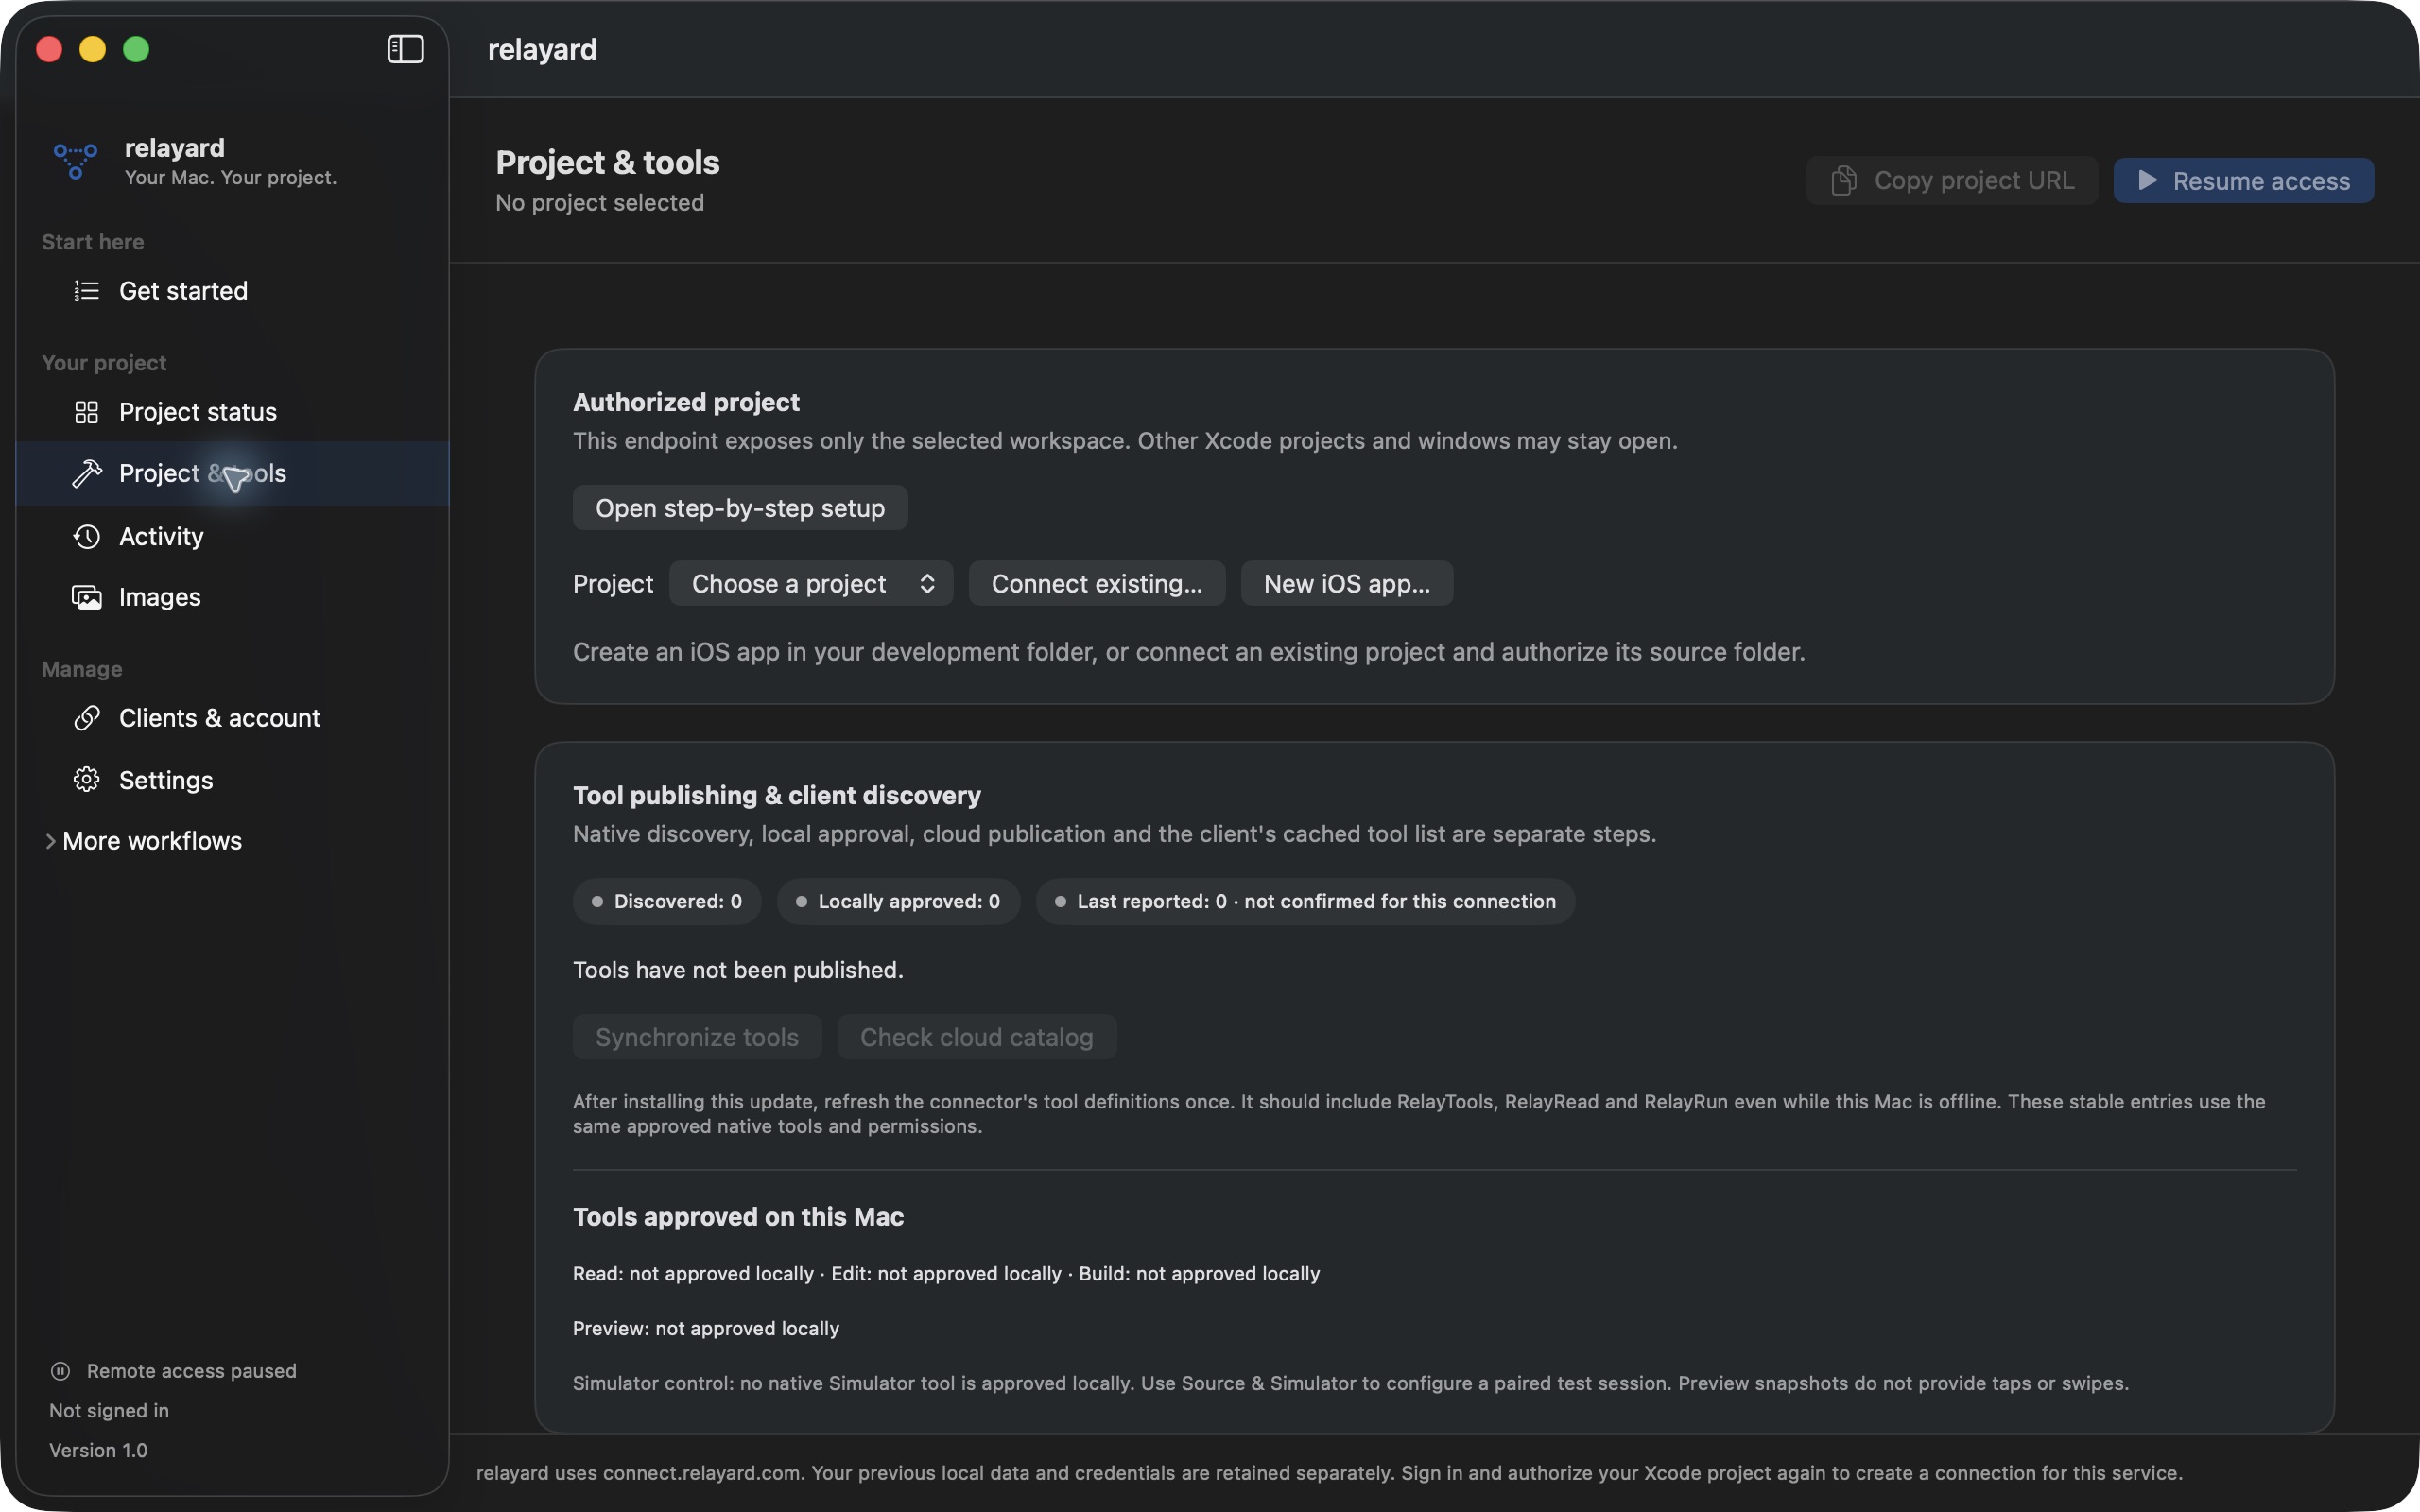Viewport: 2420px width, 1512px height.
Task: Open the Get started page
Action: 232,291
